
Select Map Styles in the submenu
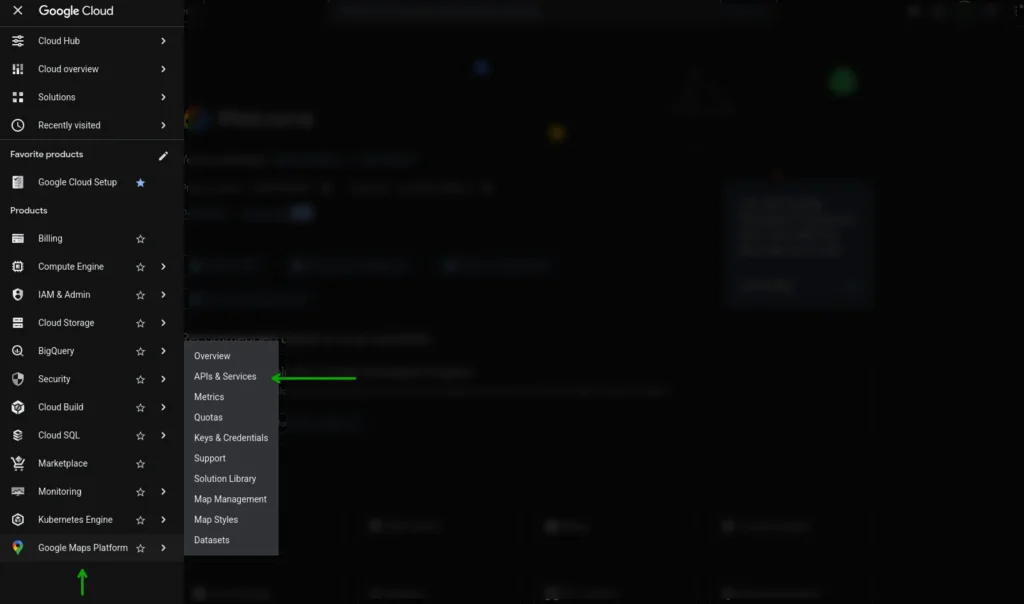215,519
